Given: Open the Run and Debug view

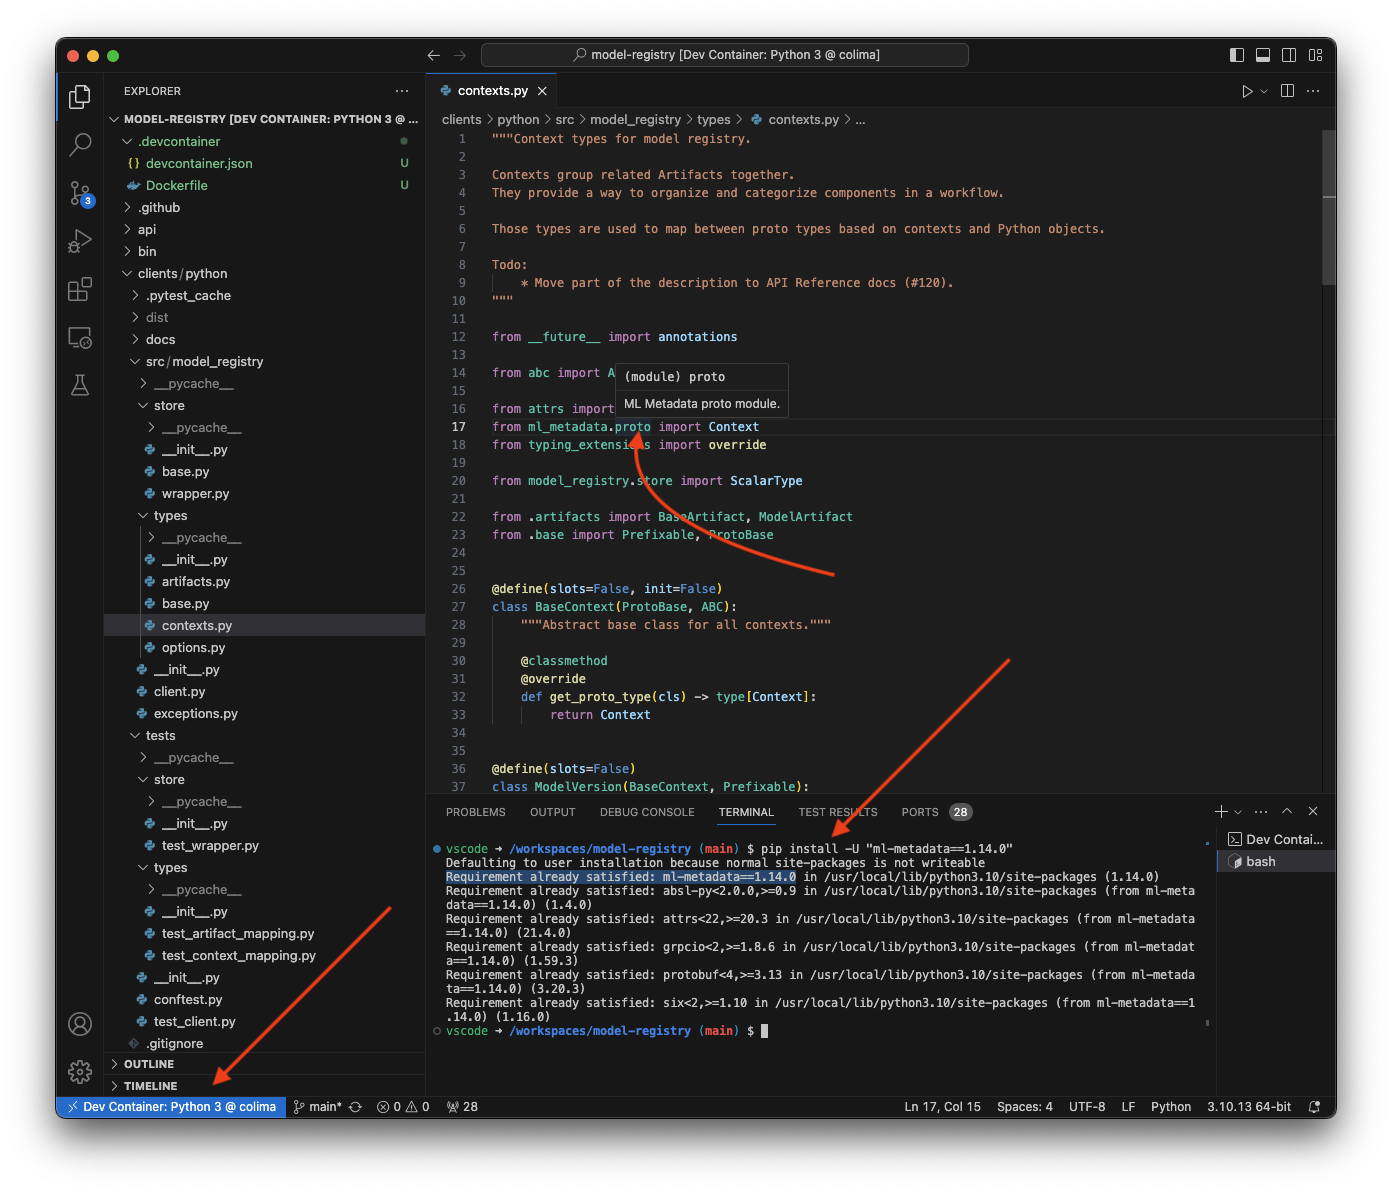Looking at the screenshot, I should (80, 241).
